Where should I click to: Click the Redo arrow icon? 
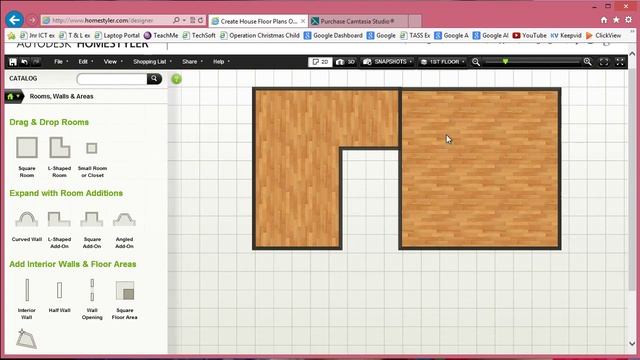pyautogui.click(x=36, y=62)
